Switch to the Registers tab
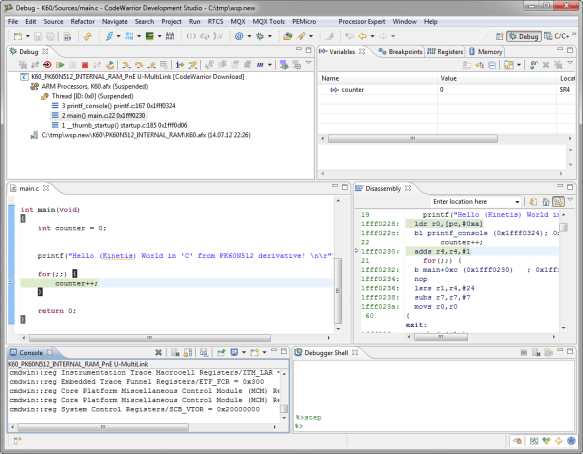The height and width of the screenshot is (454, 583). point(445,52)
